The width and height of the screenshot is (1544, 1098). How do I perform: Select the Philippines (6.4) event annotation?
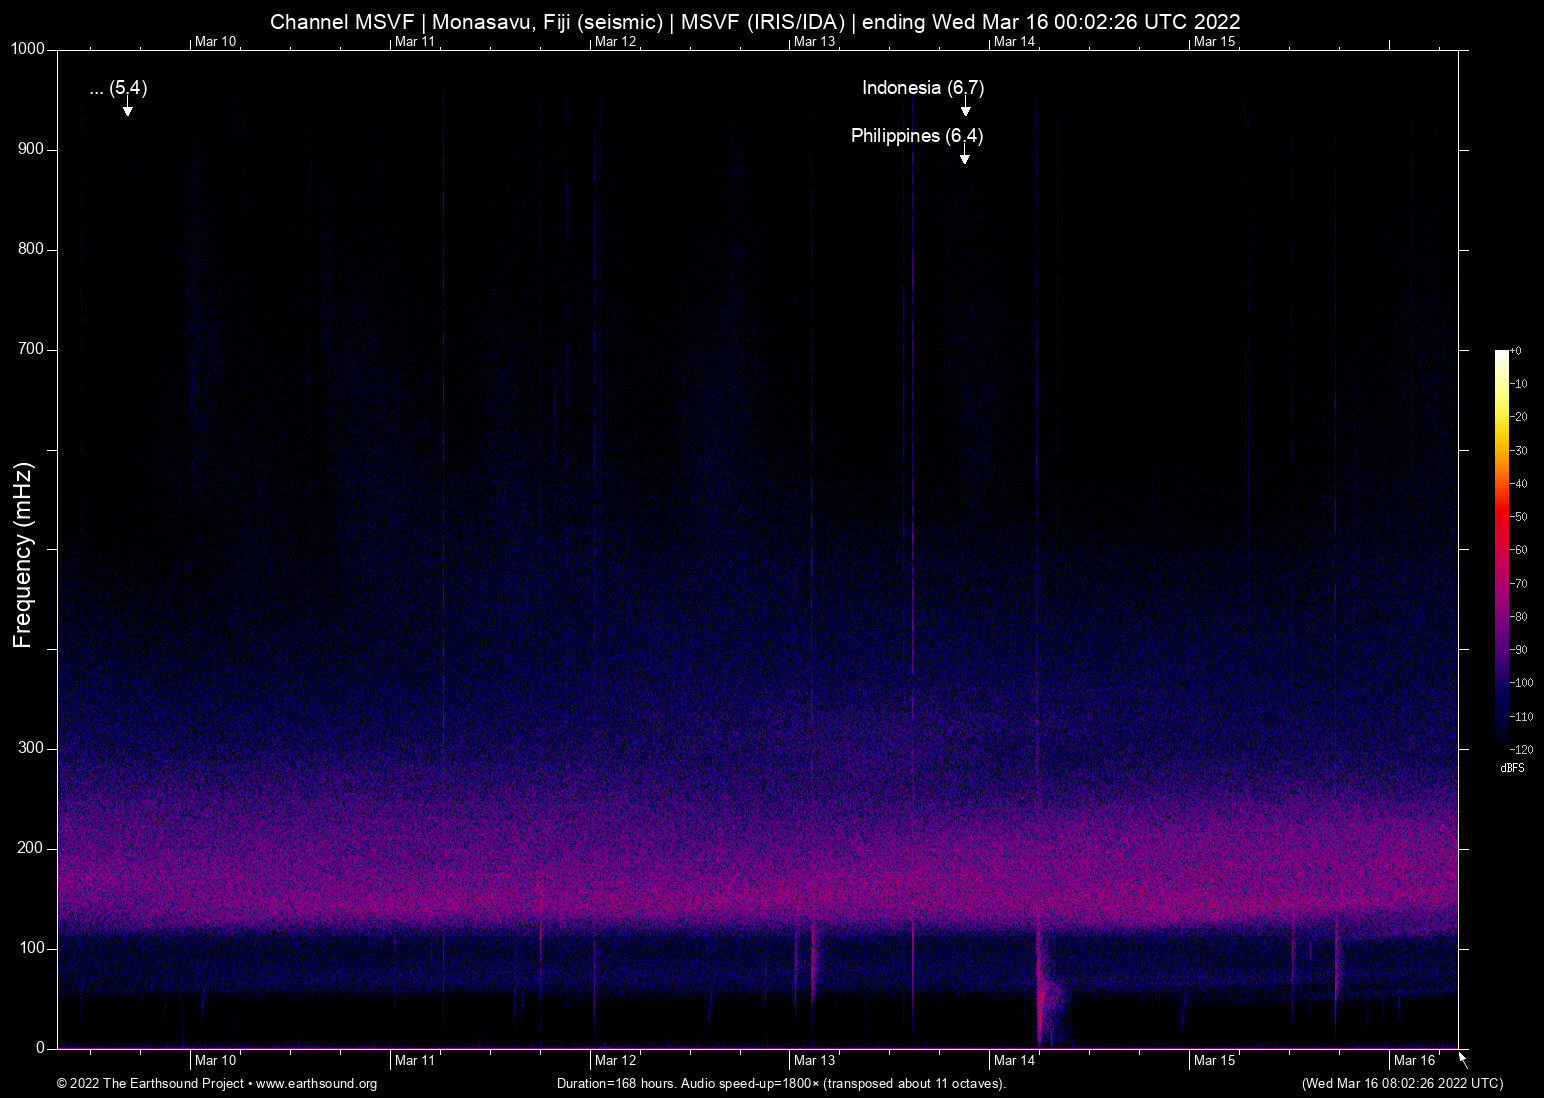point(917,136)
